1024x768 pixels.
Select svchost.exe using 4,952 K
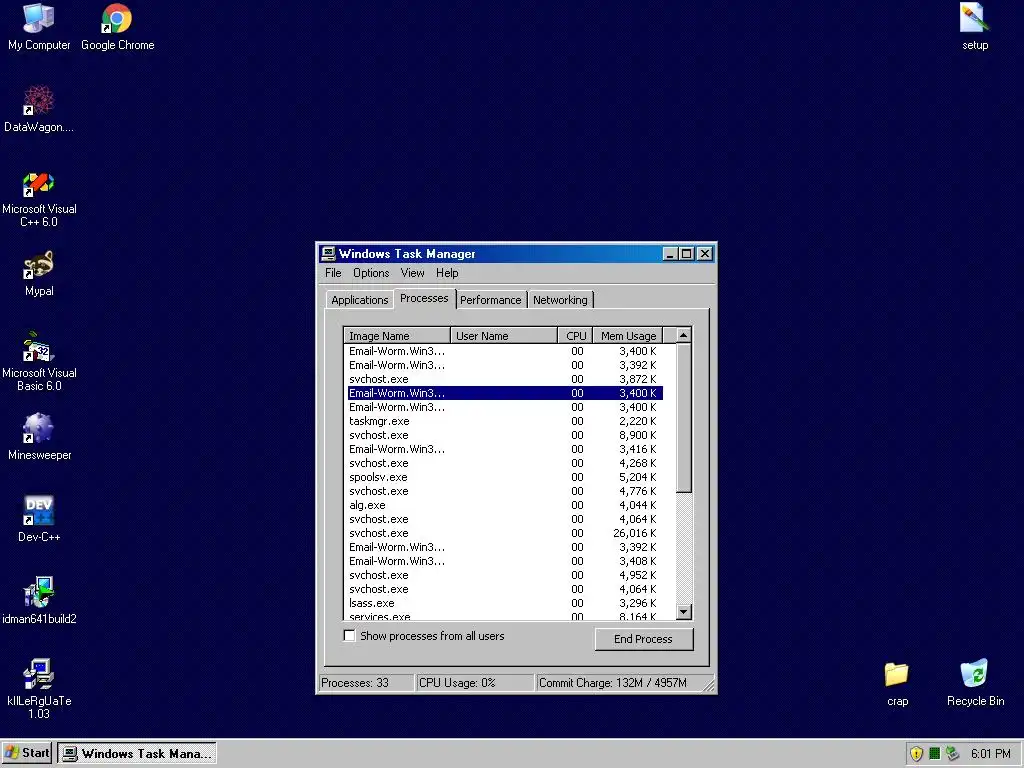tap(504, 575)
